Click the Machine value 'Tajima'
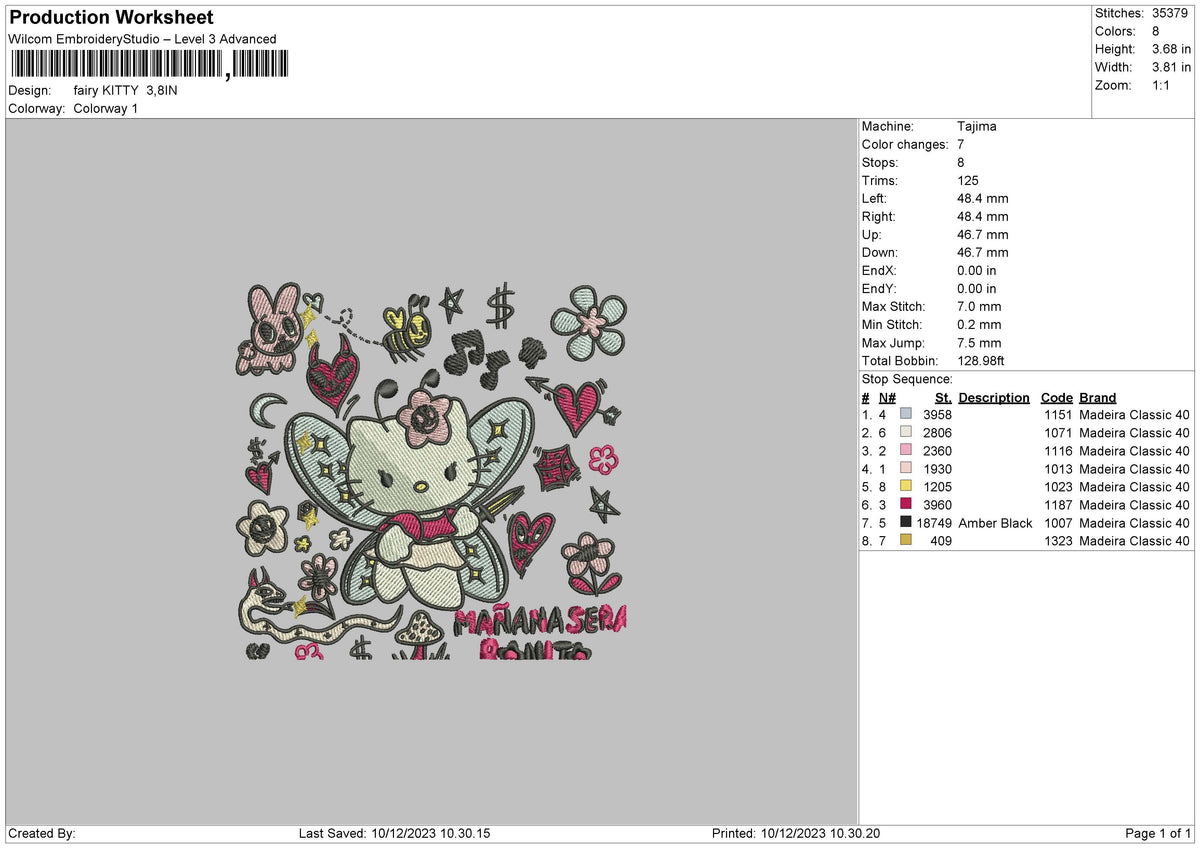 pyautogui.click(x=977, y=127)
